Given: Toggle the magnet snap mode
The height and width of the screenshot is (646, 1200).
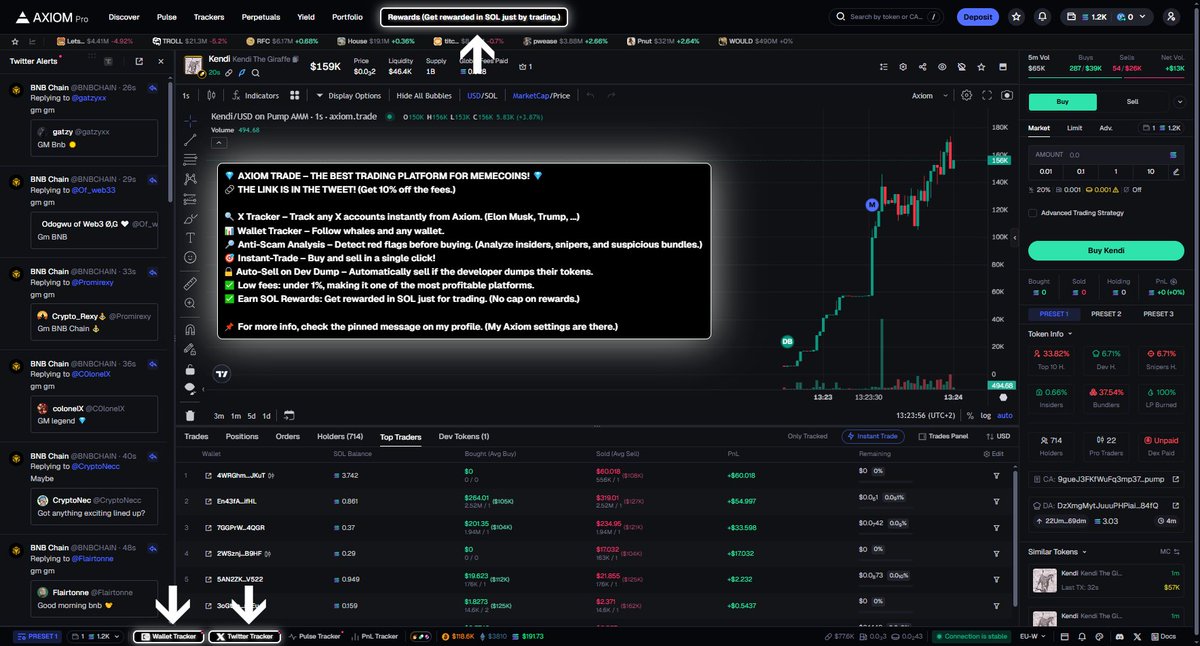Looking at the screenshot, I should tap(190, 329).
